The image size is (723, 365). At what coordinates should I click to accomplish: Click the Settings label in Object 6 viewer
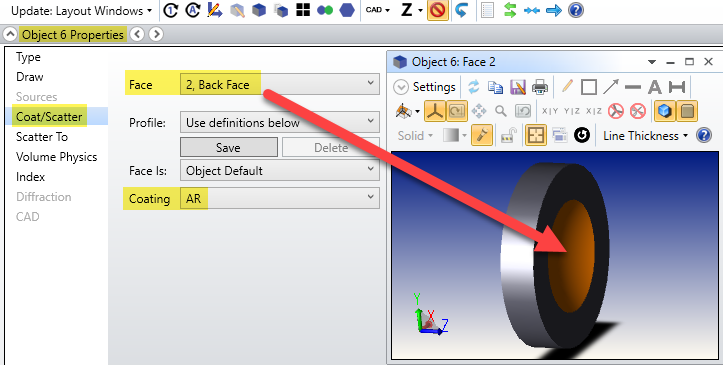(x=434, y=87)
